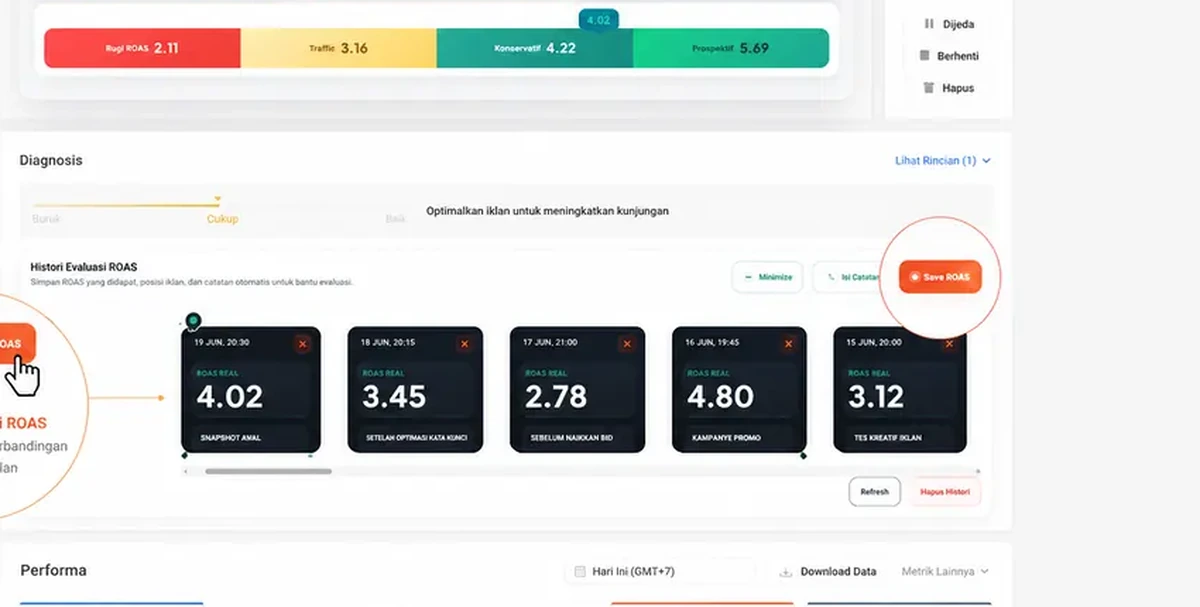Click the Minimize button in Histori Evaluasi
The image size is (1200, 607).
click(767, 277)
